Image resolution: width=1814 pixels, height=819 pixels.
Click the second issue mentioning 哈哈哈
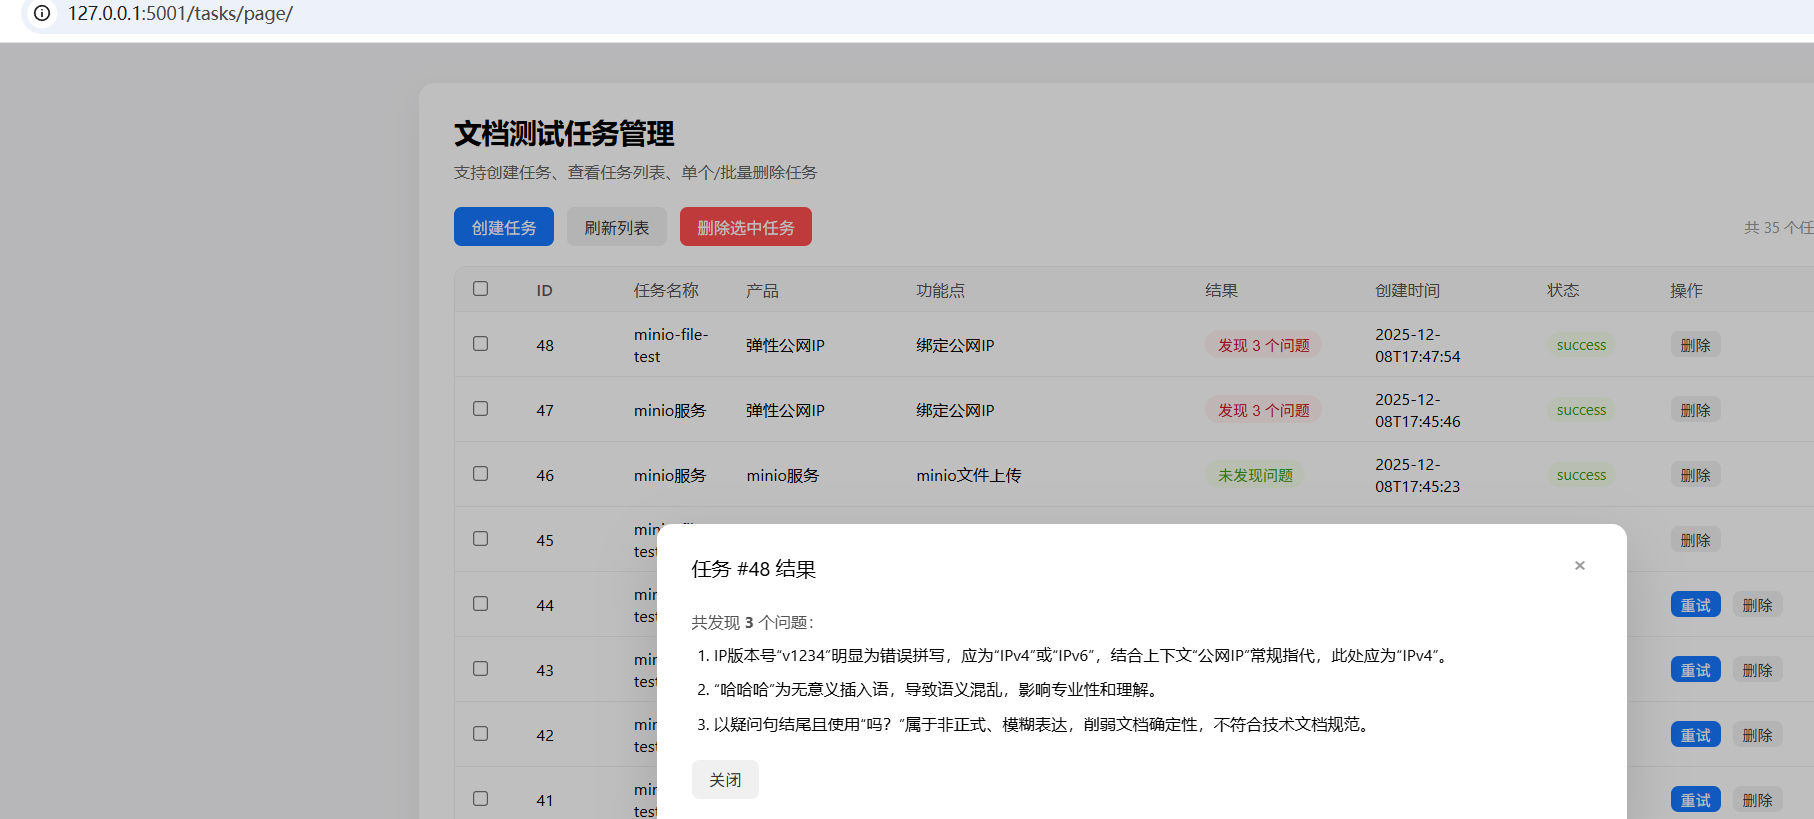937,690
